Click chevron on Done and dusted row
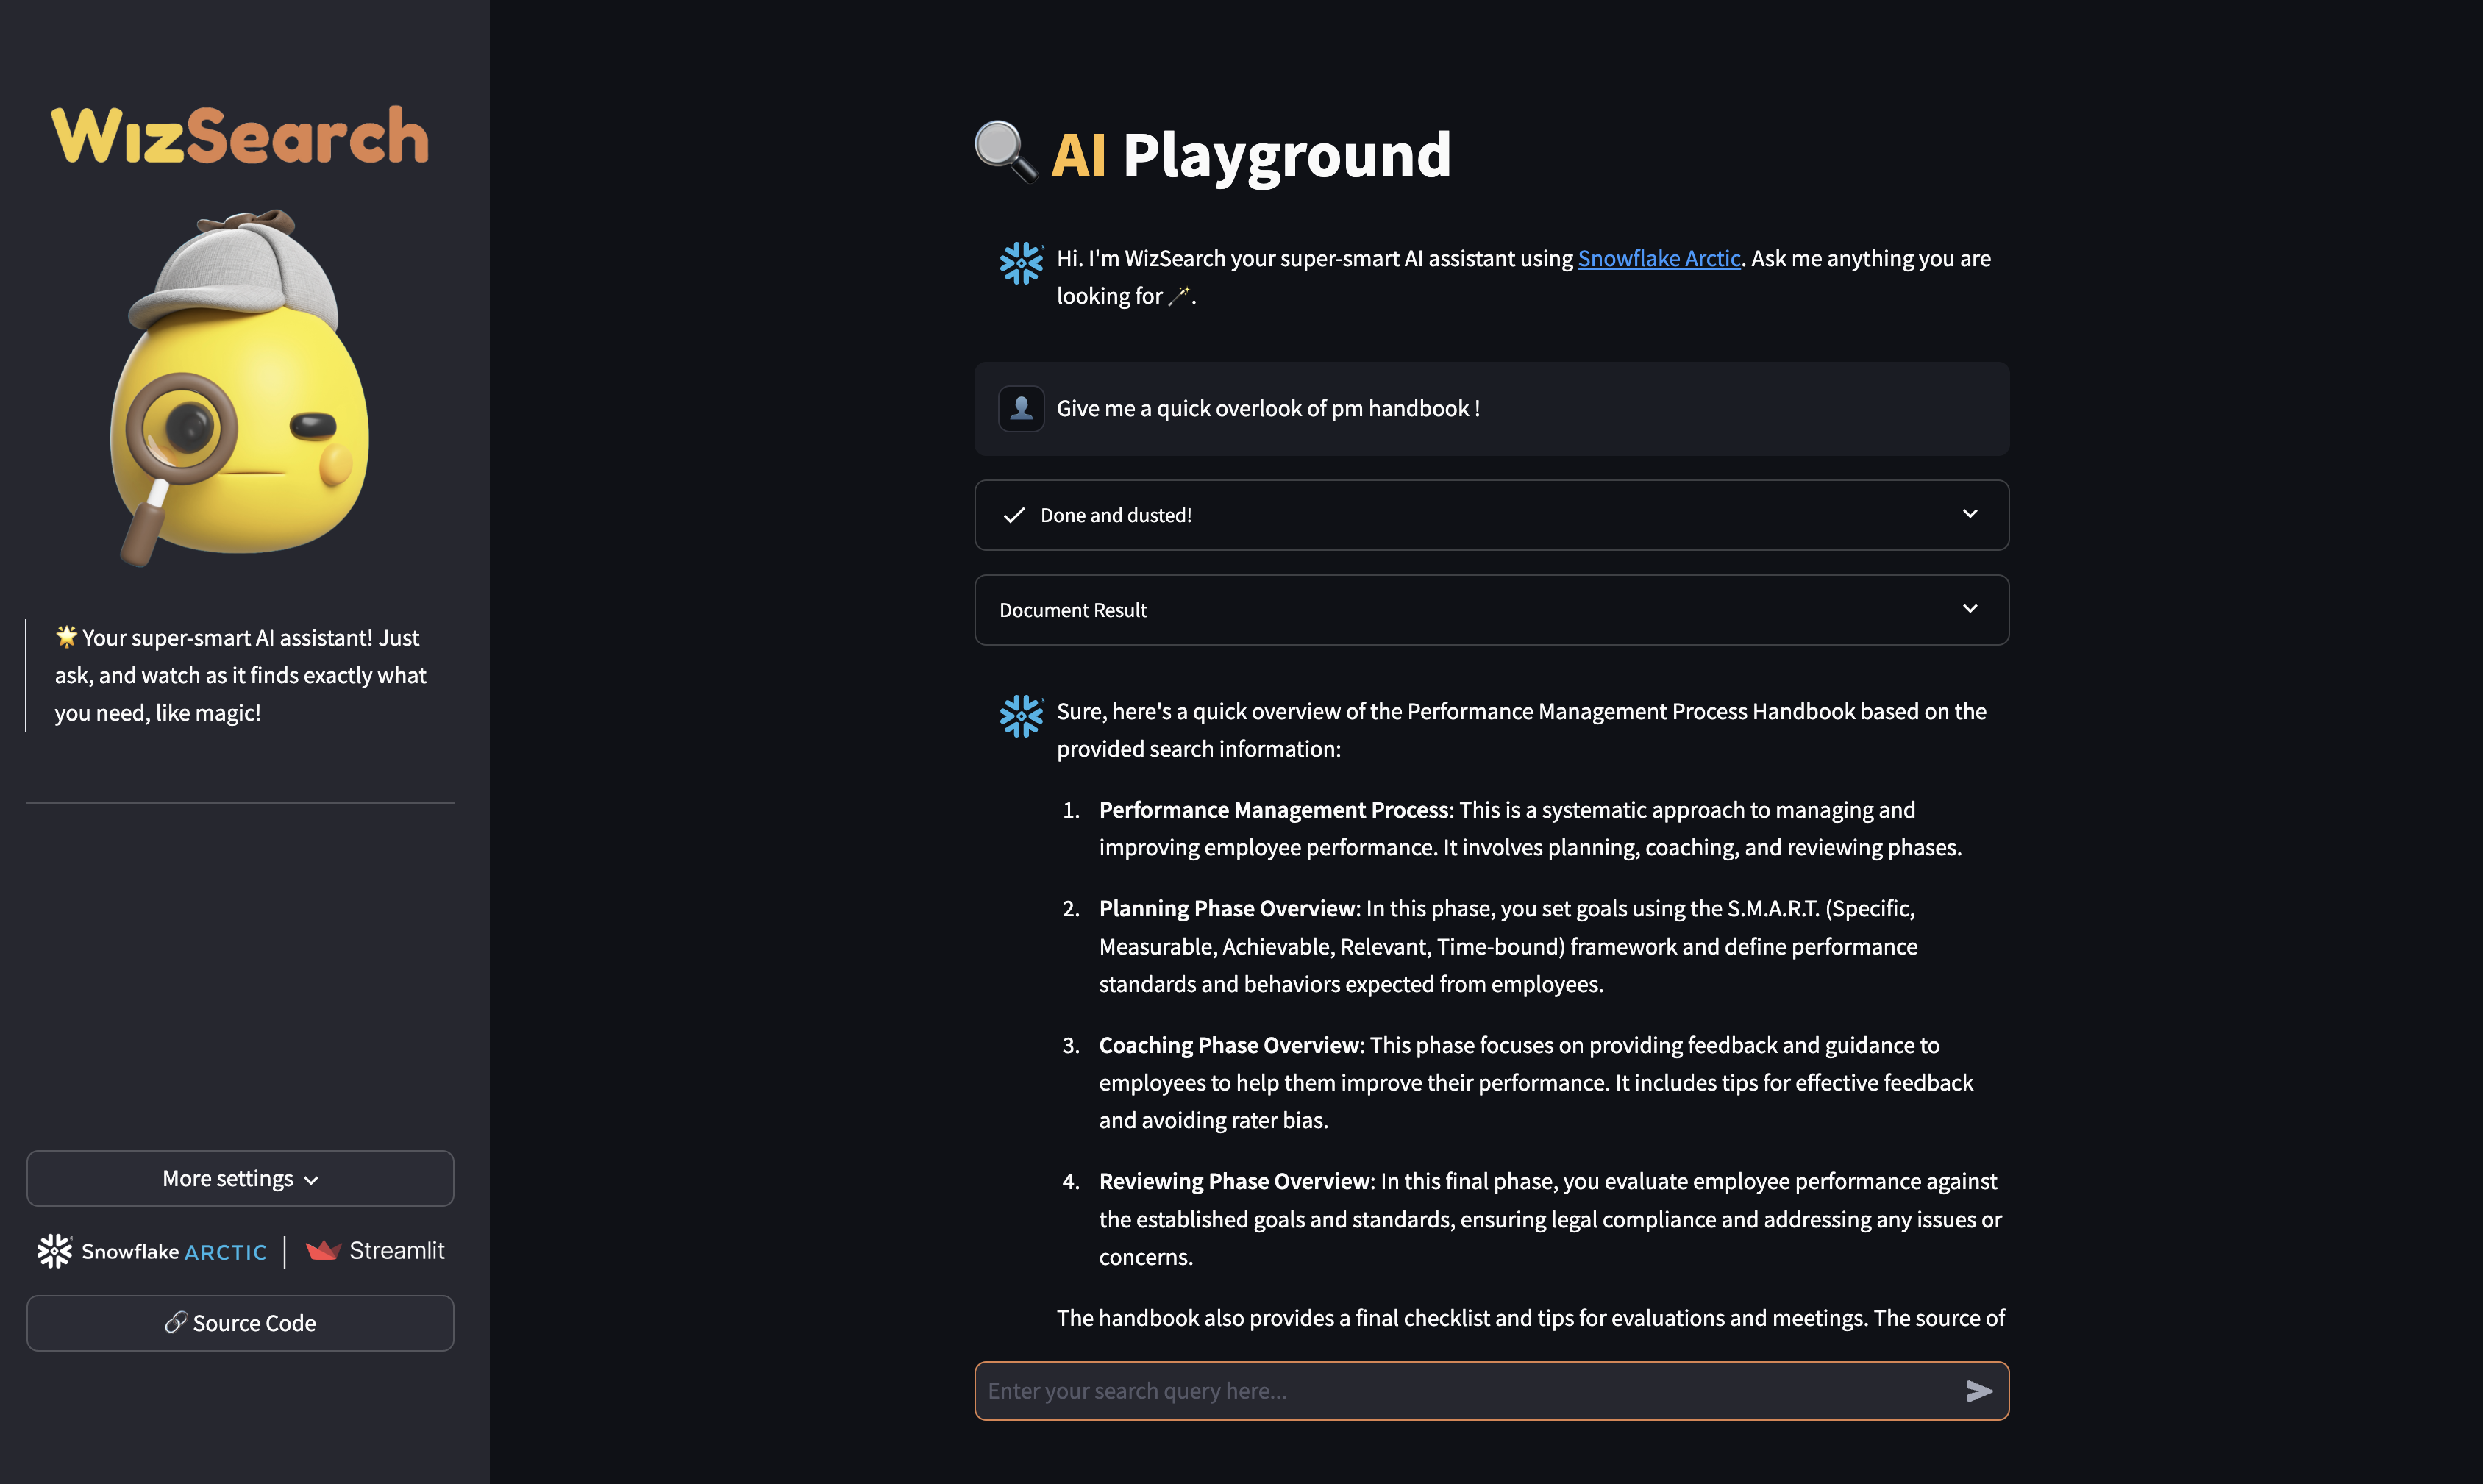 (1970, 514)
